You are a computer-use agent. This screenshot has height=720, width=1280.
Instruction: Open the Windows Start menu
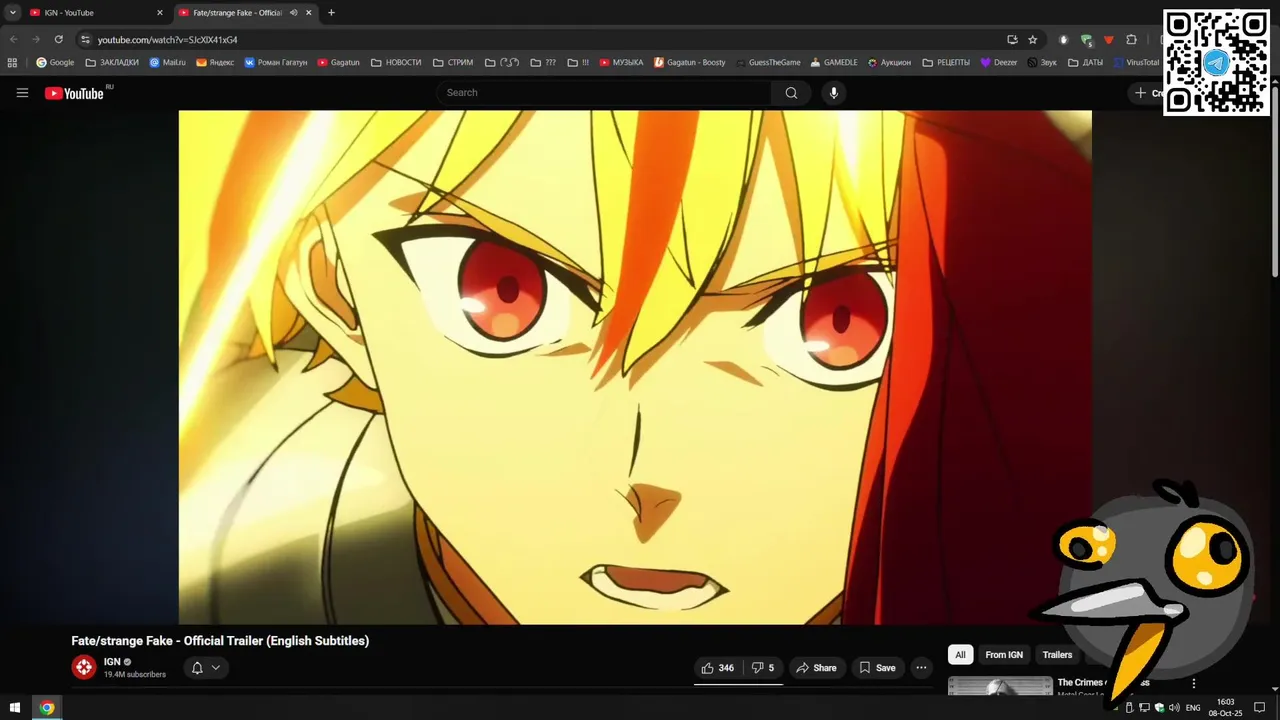click(x=14, y=708)
